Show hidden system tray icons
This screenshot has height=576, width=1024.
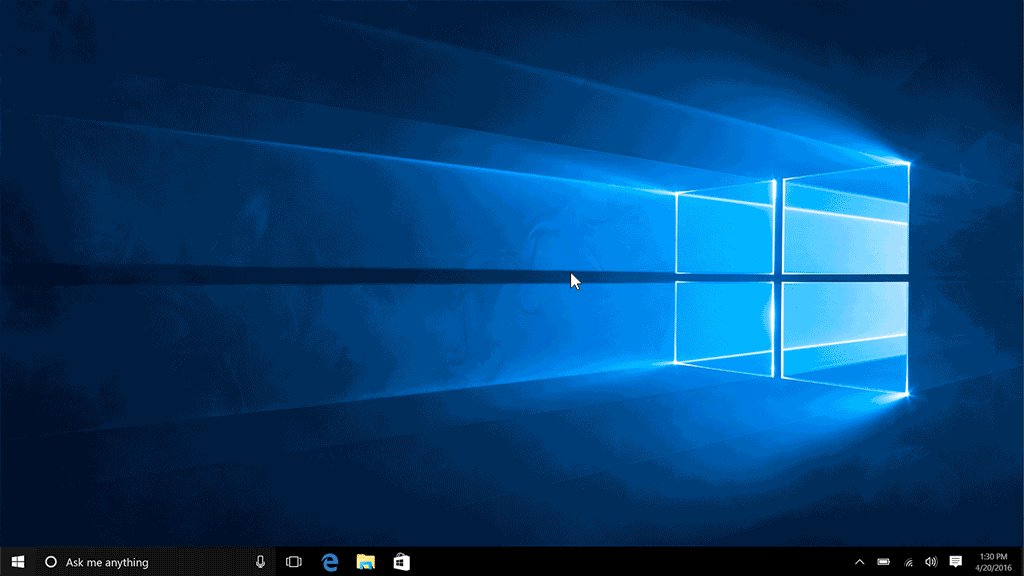coord(859,562)
